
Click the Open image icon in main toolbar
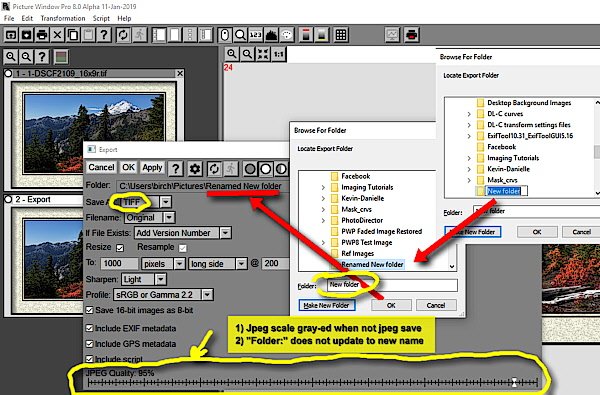click(x=11, y=35)
